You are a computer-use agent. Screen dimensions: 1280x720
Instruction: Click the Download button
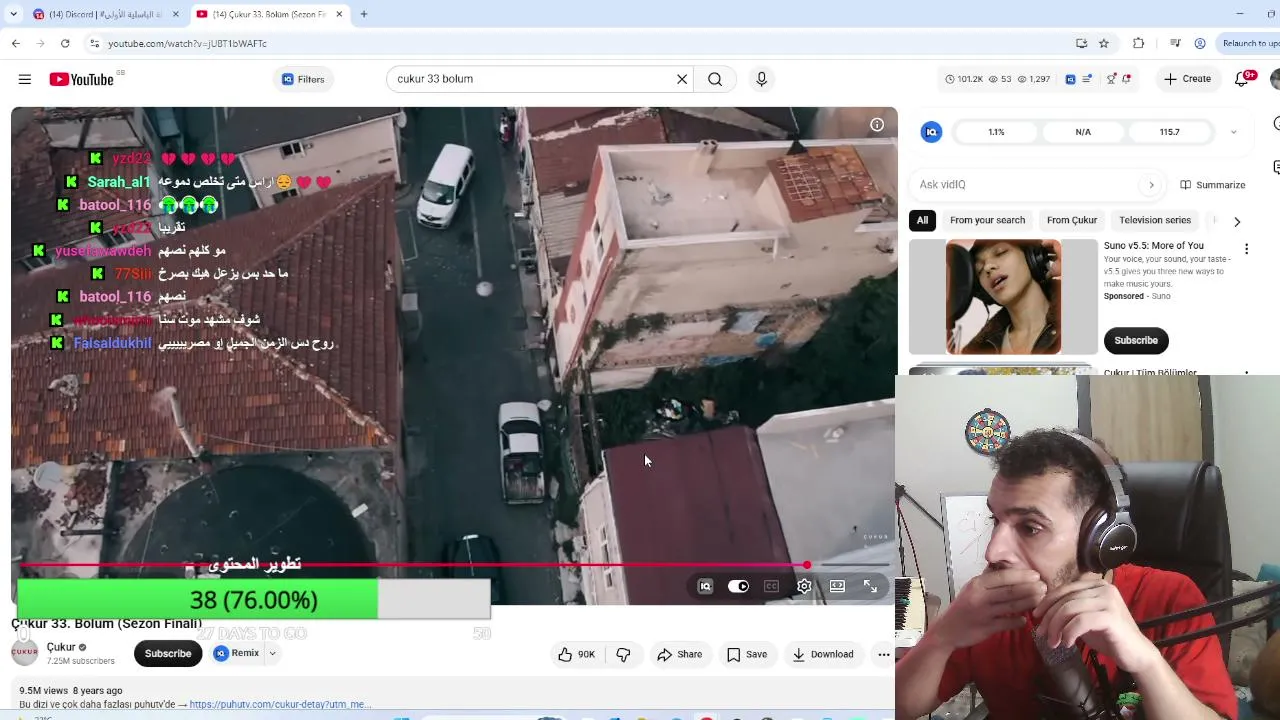pos(823,655)
